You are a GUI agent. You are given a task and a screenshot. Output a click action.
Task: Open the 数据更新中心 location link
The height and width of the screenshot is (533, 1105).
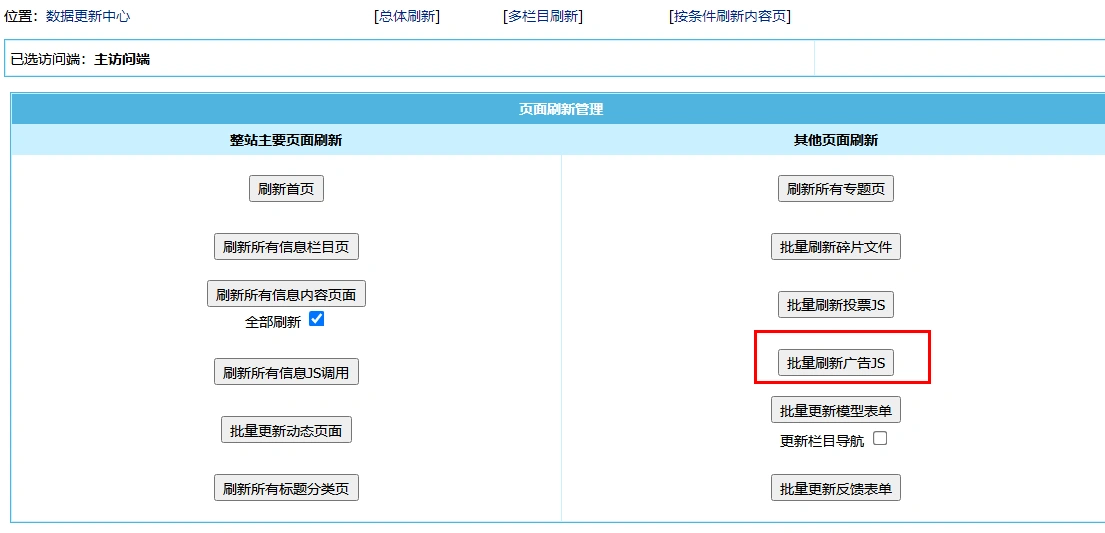[x=88, y=16]
